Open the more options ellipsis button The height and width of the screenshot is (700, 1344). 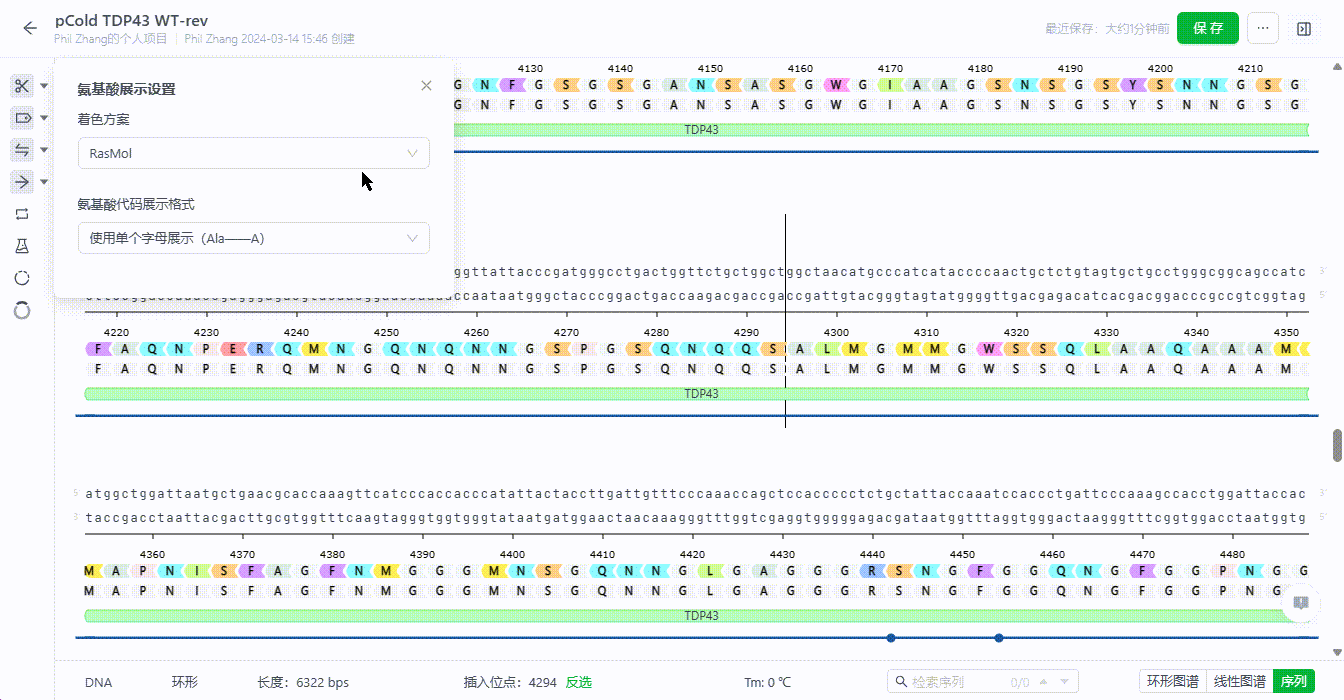click(1263, 29)
